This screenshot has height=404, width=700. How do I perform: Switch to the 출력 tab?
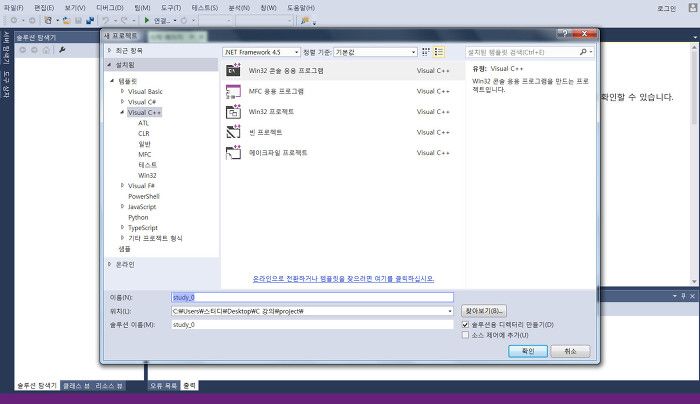[x=189, y=386]
